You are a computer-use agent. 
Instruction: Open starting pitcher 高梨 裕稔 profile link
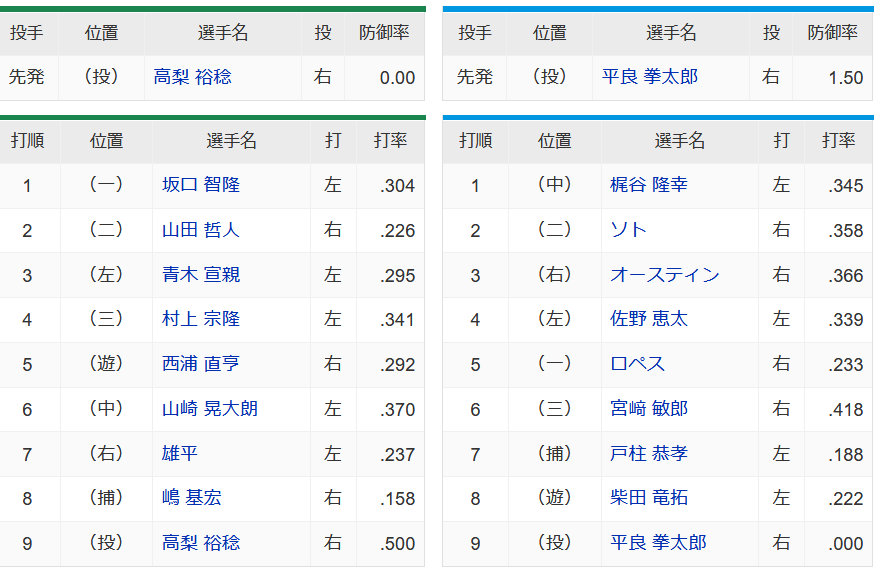[192, 77]
